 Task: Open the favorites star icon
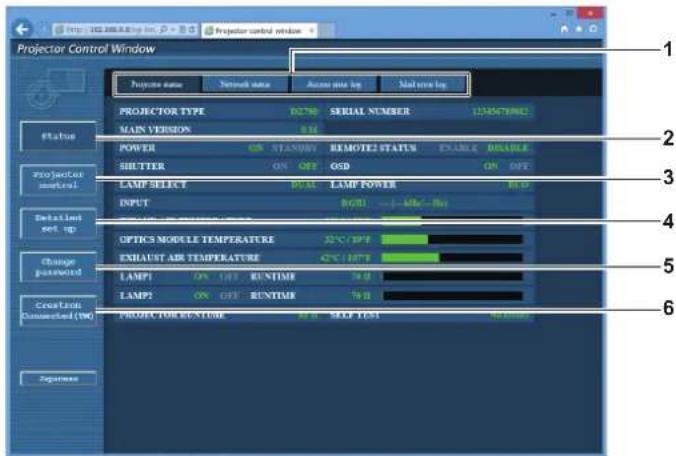click(x=579, y=28)
